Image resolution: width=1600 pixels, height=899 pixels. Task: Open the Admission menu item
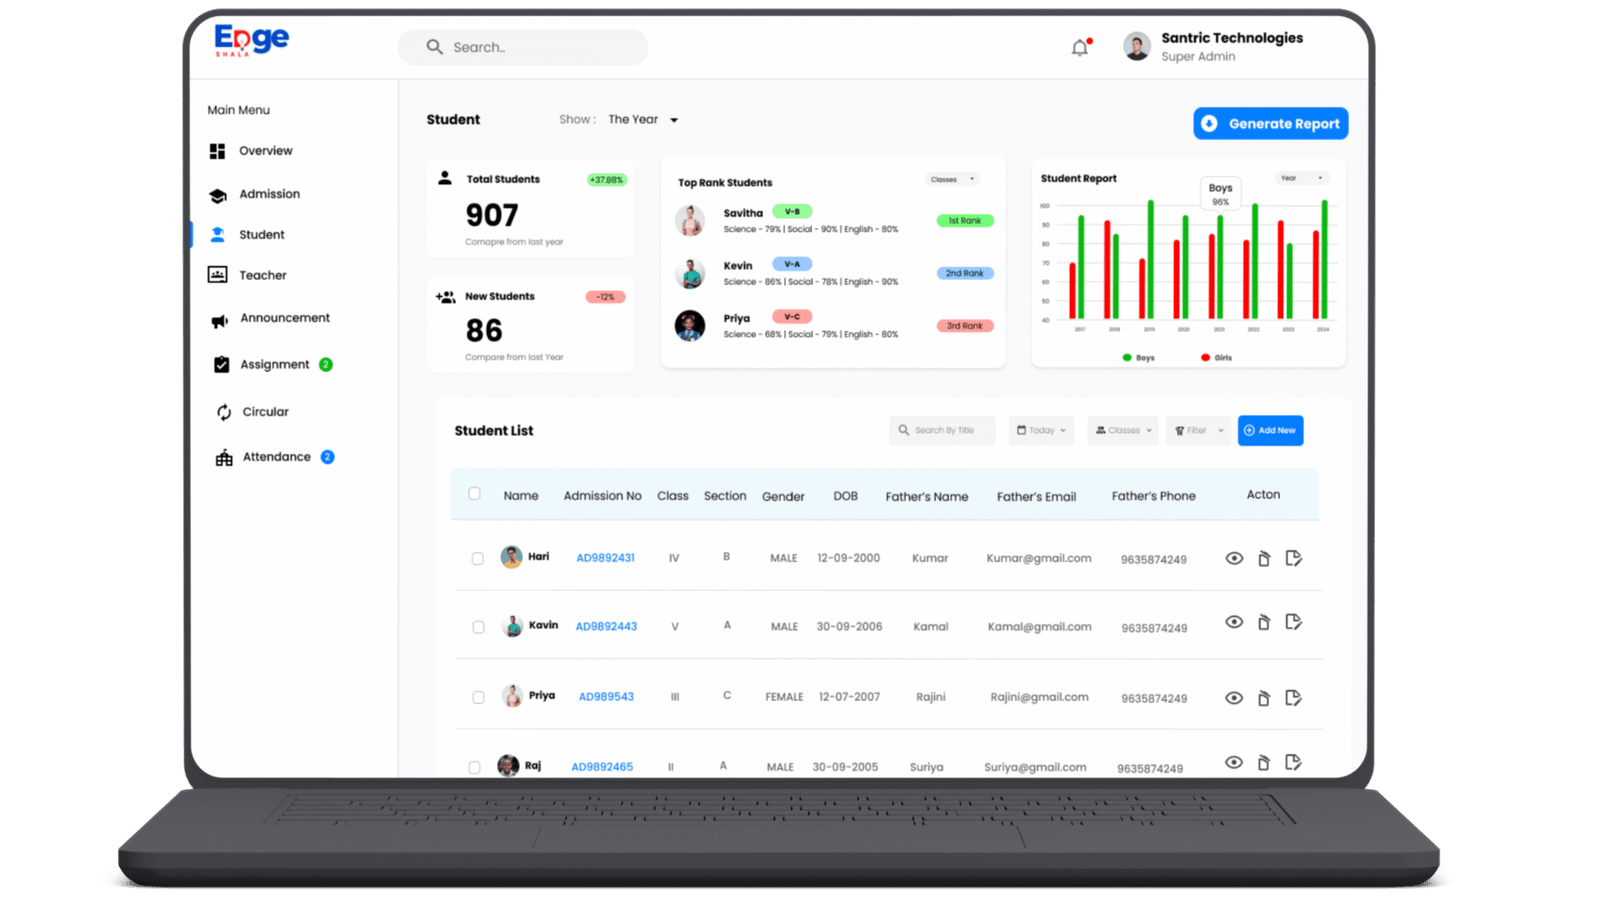(x=269, y=194)
